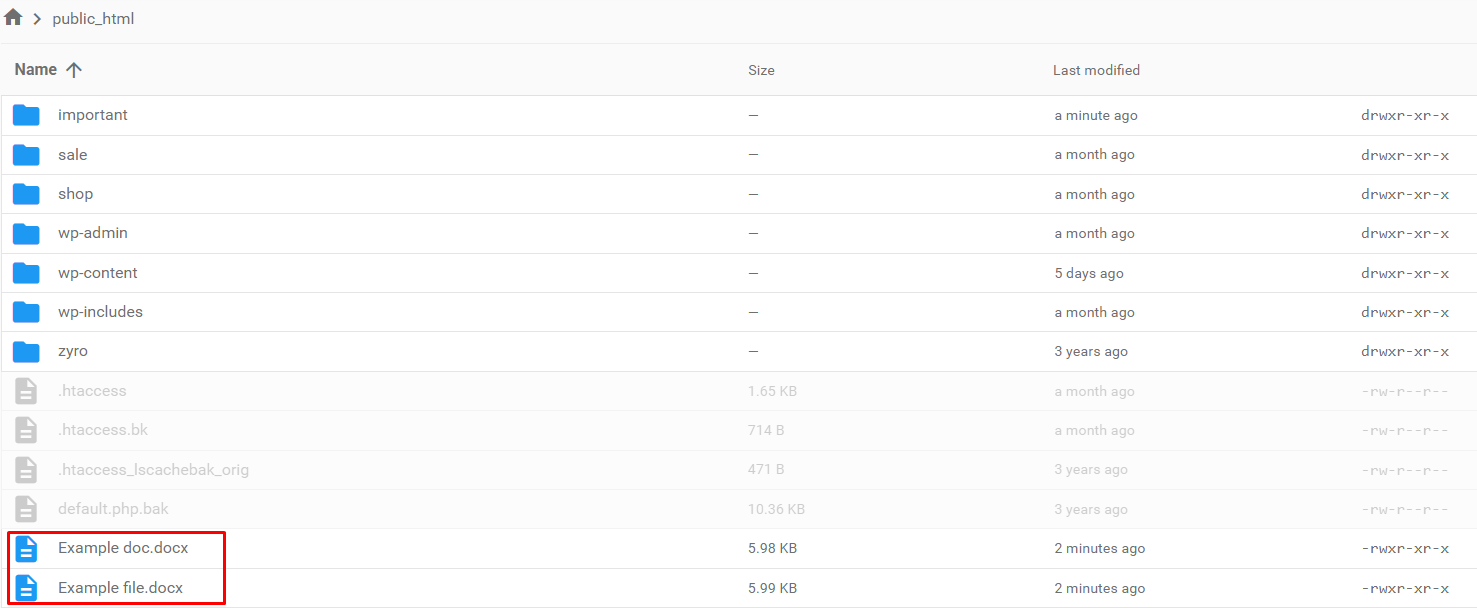This screenshot has height=608, width=1477.
Task: Click the wp-content folder icon
Action: (x=26, y=273)
